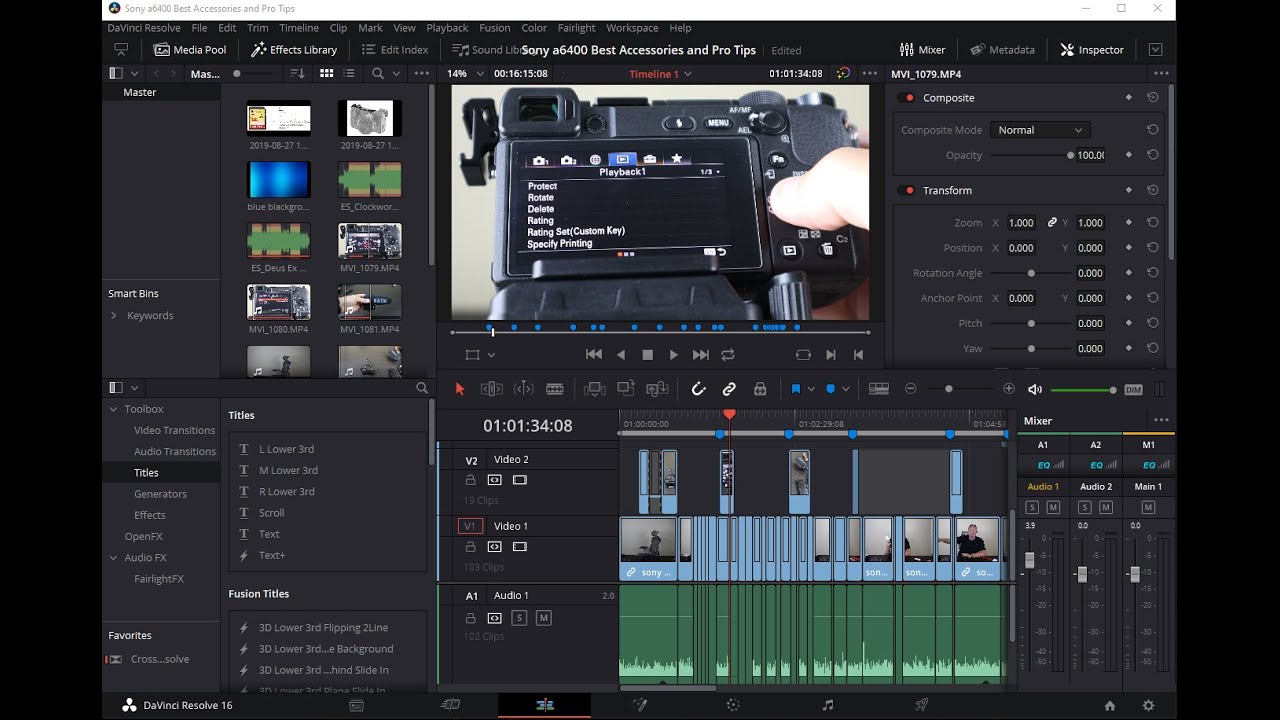
Task: Choose the Scroll title
Action: 271,513
